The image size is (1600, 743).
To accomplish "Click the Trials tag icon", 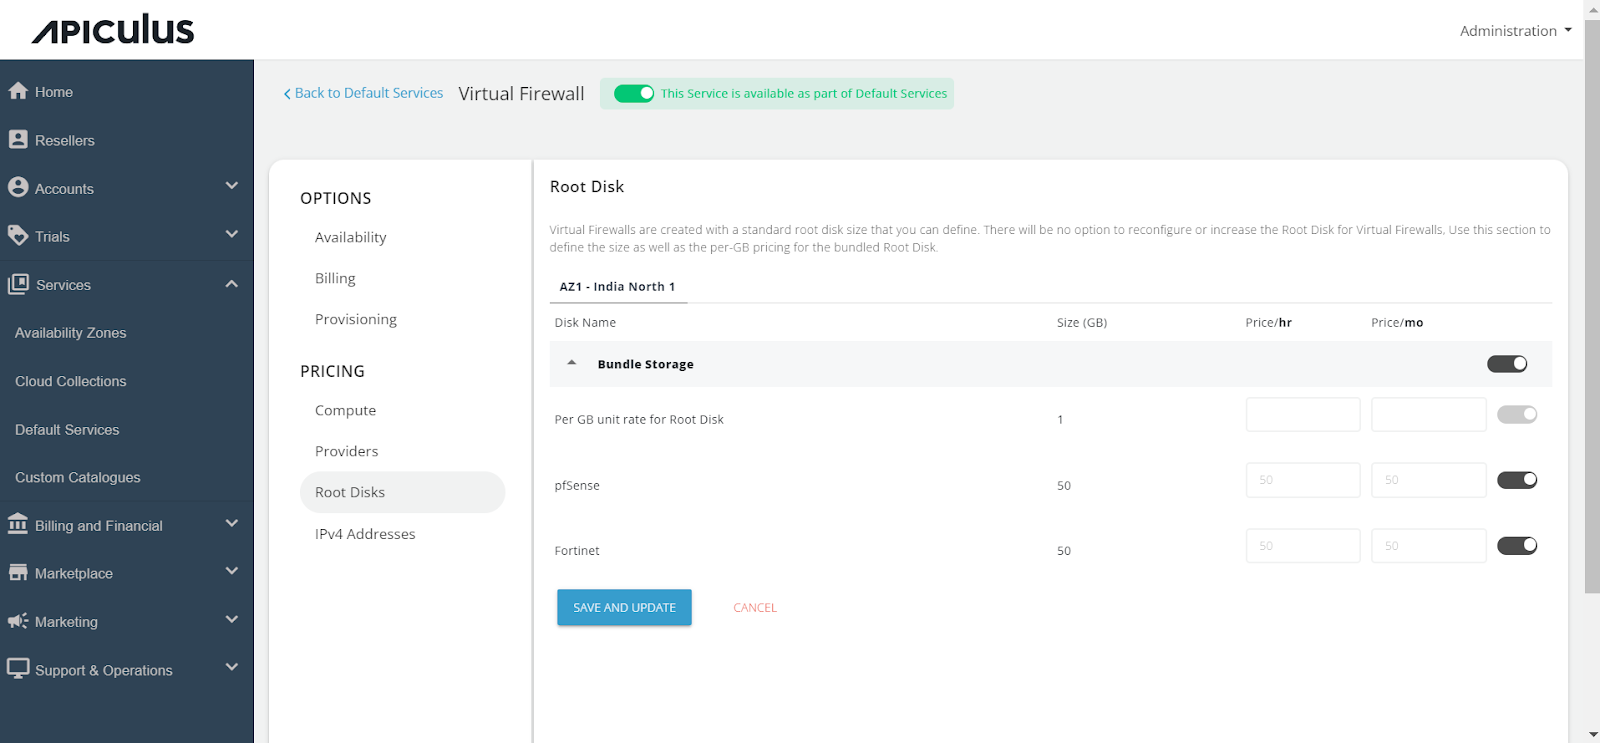I will point(18,235).
